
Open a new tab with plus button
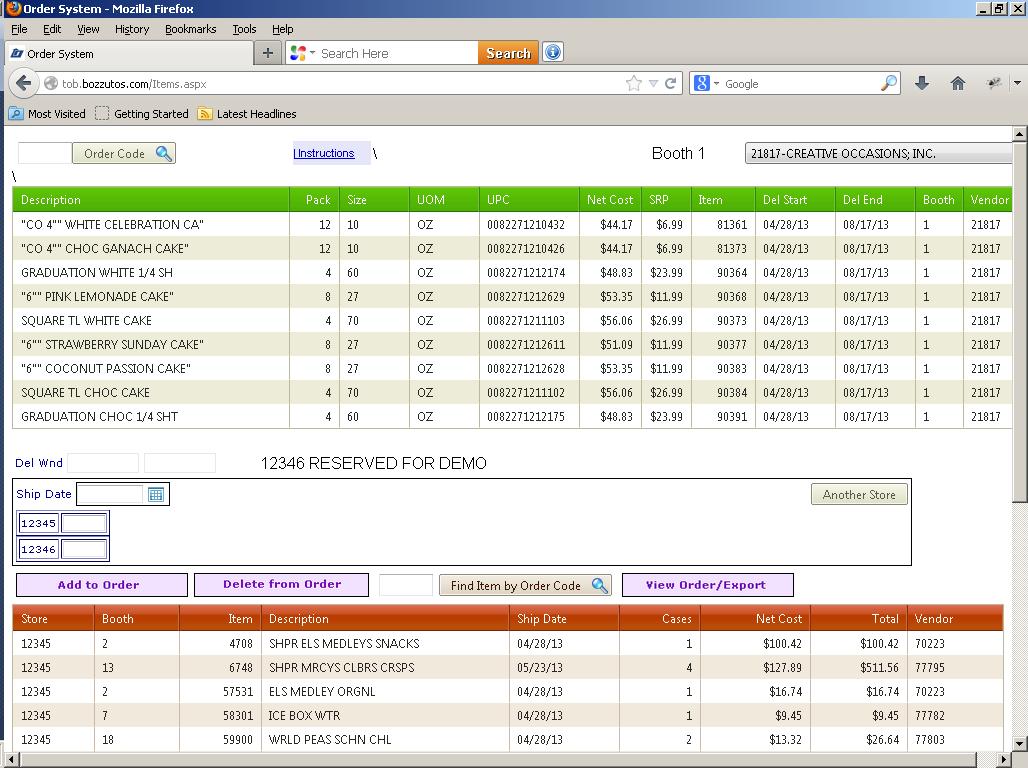pos(267,53)
